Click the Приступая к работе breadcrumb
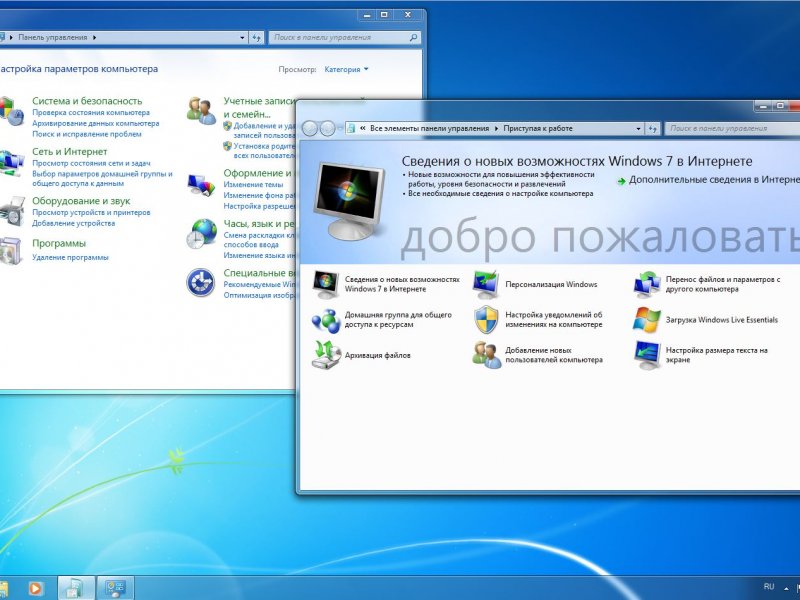 click(538, 129)
